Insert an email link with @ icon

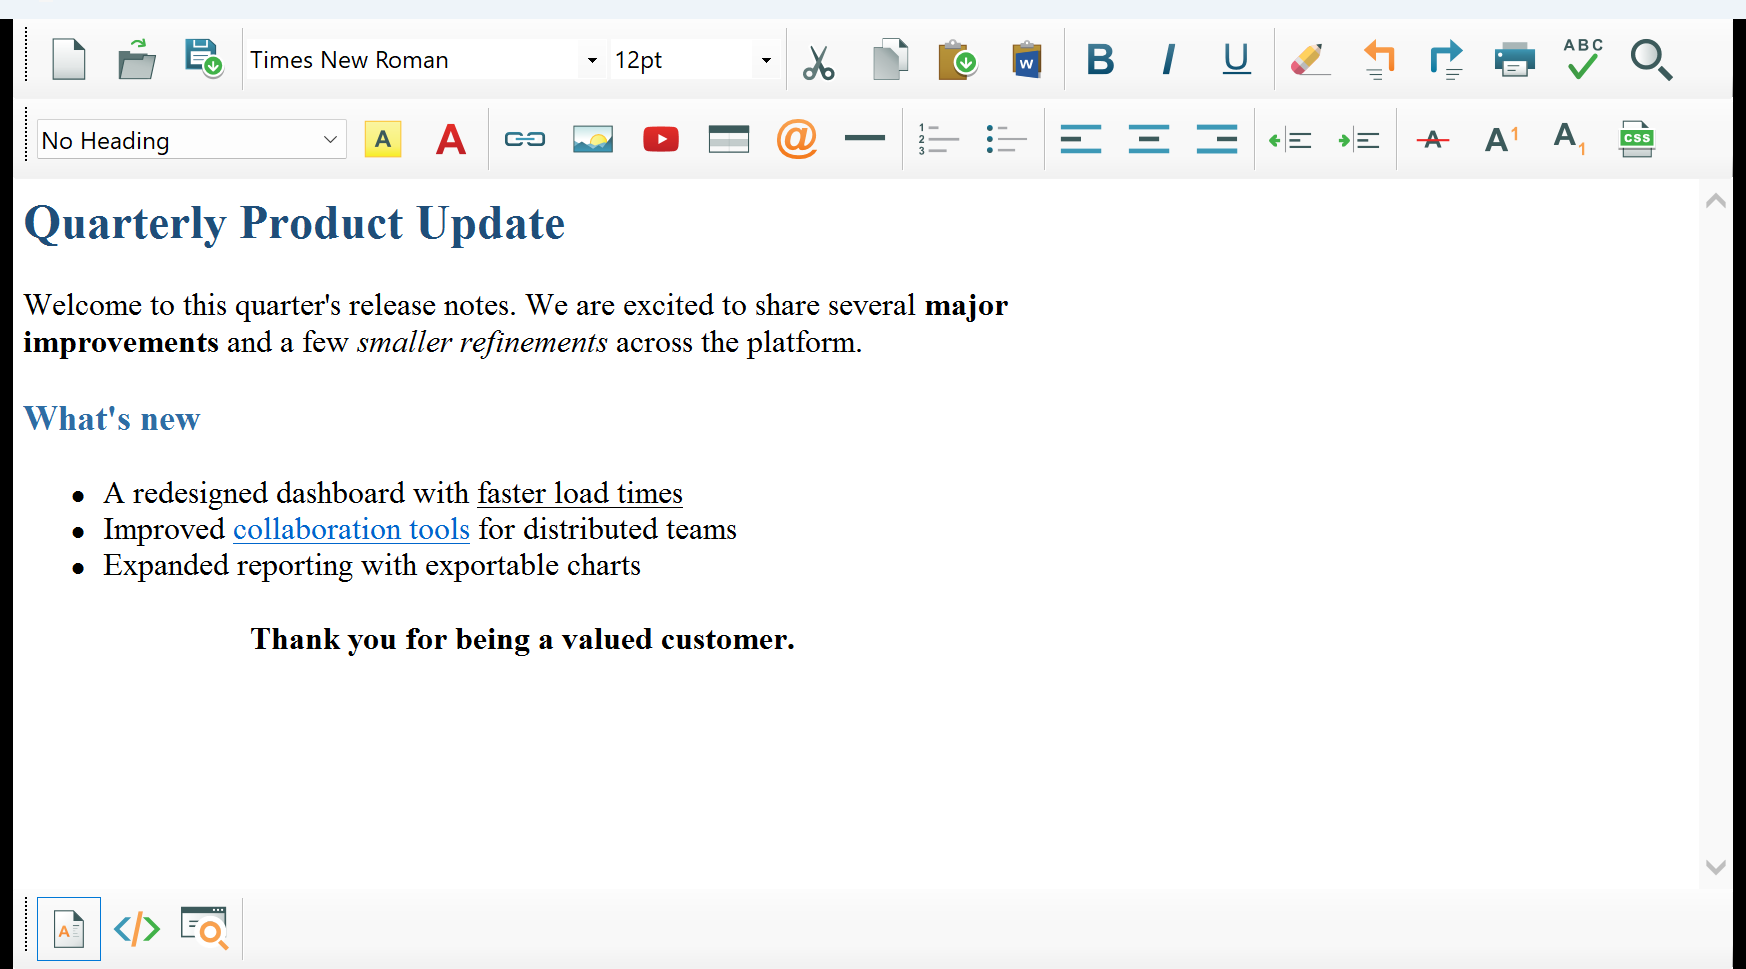(797, 139)
